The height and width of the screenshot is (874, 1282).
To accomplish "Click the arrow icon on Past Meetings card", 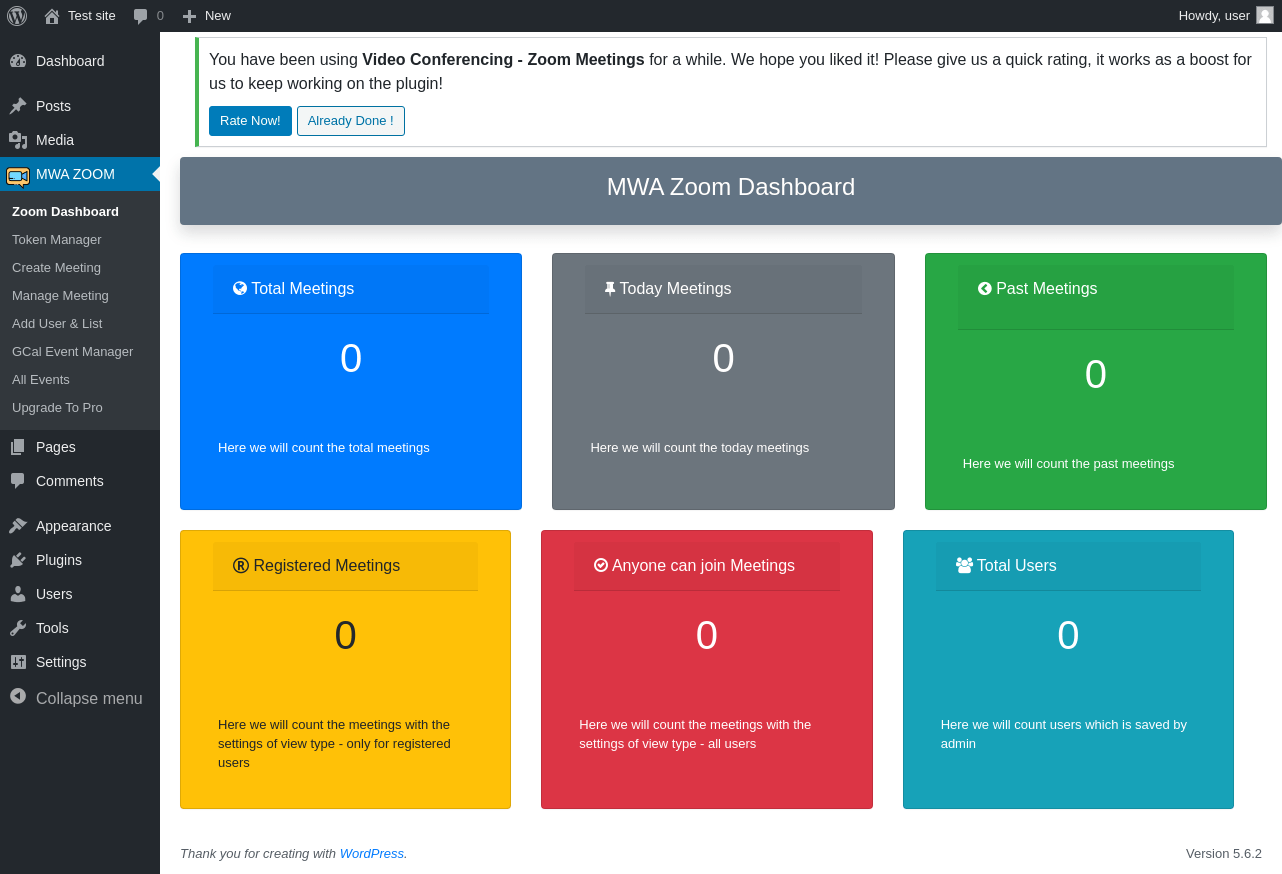I will click(985, 288).
